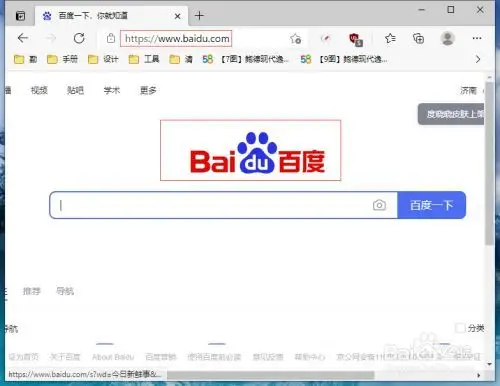This screenshot has width=500, height=386.
Task: Open the 58 【7图】 bookmark
Action: pyautogui.click(x=245, y=59)
